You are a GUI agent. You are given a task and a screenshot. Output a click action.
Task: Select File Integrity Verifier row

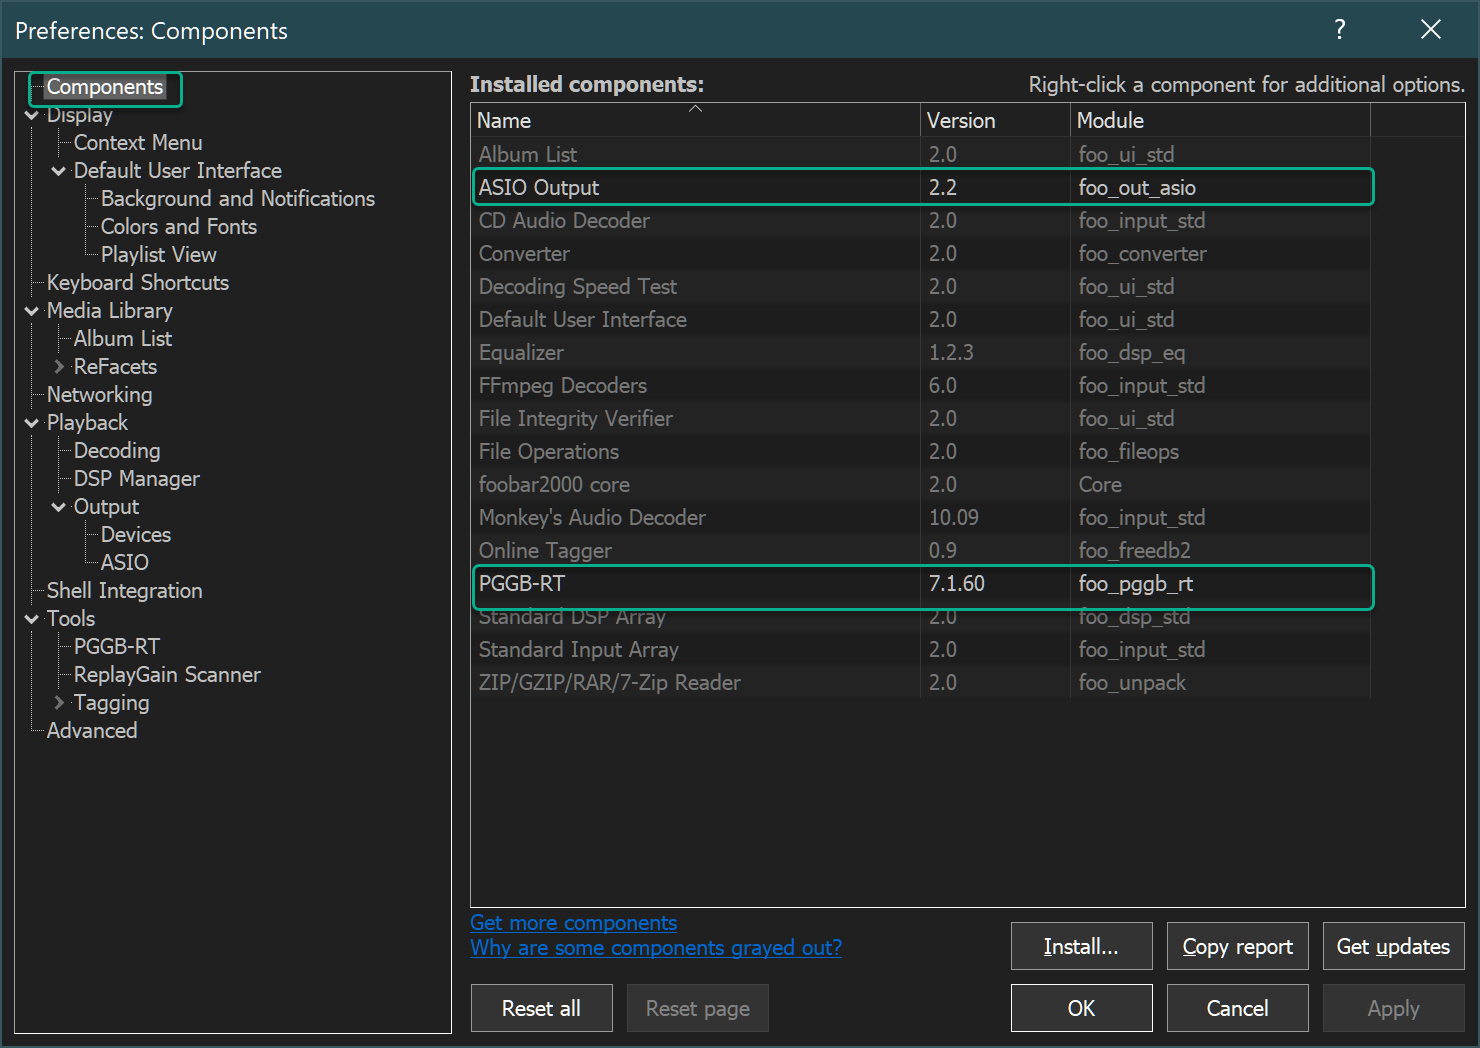pyautogui.click(x=920, y=419)
